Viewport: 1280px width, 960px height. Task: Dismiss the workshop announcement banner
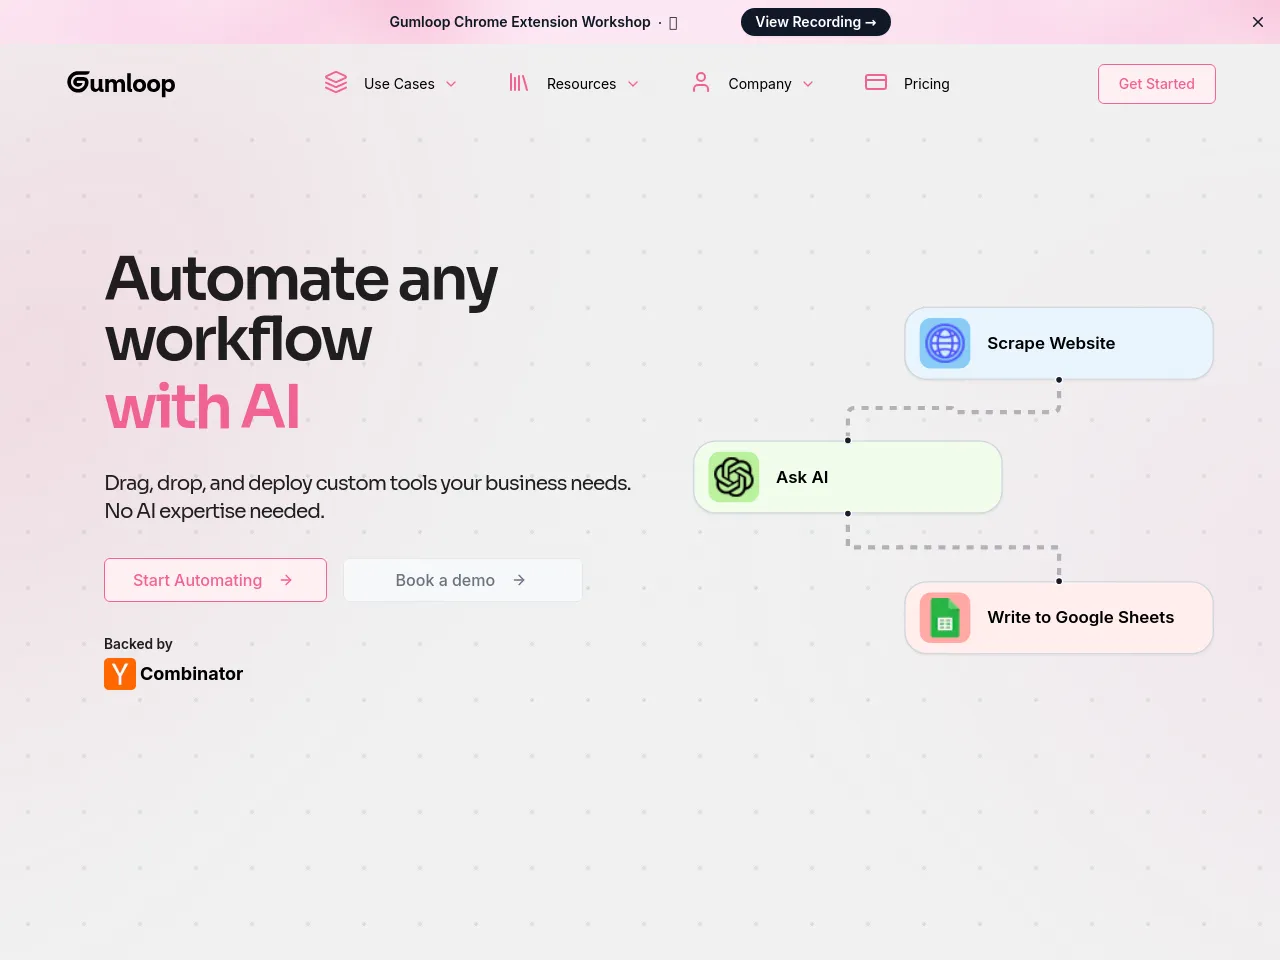coord(1258,22)
